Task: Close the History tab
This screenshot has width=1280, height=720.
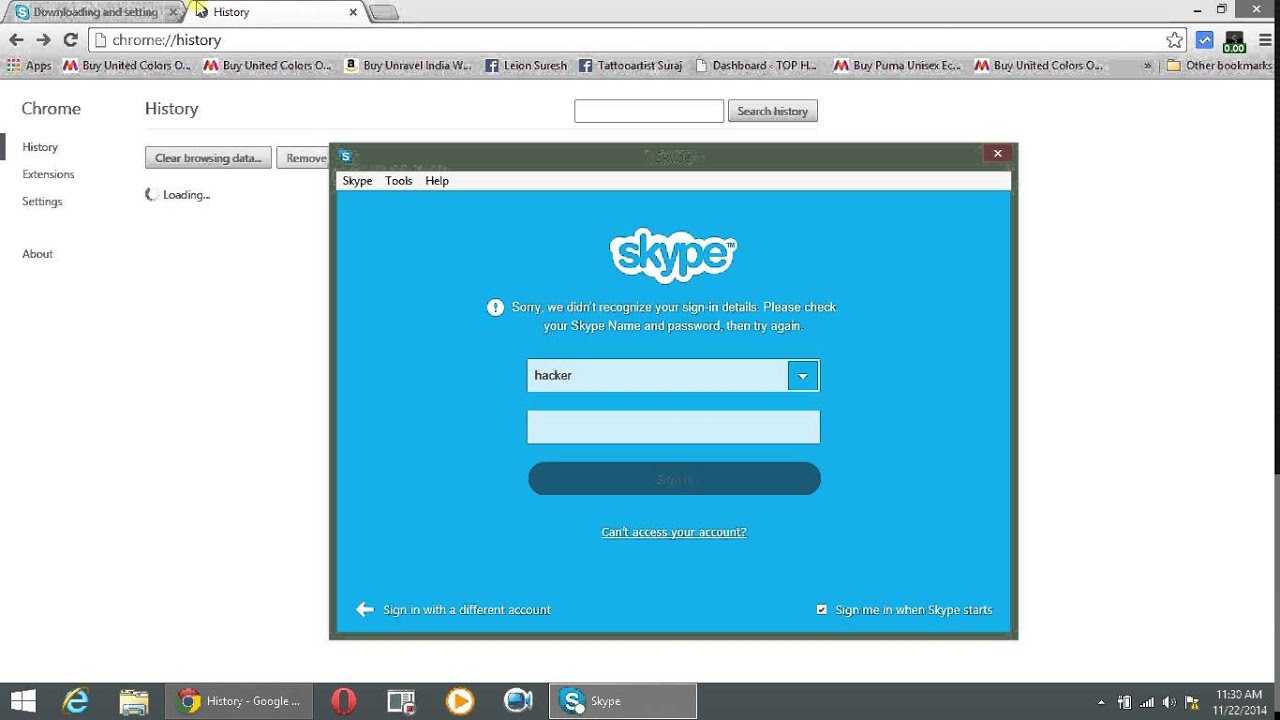Action: click(353, 12)
